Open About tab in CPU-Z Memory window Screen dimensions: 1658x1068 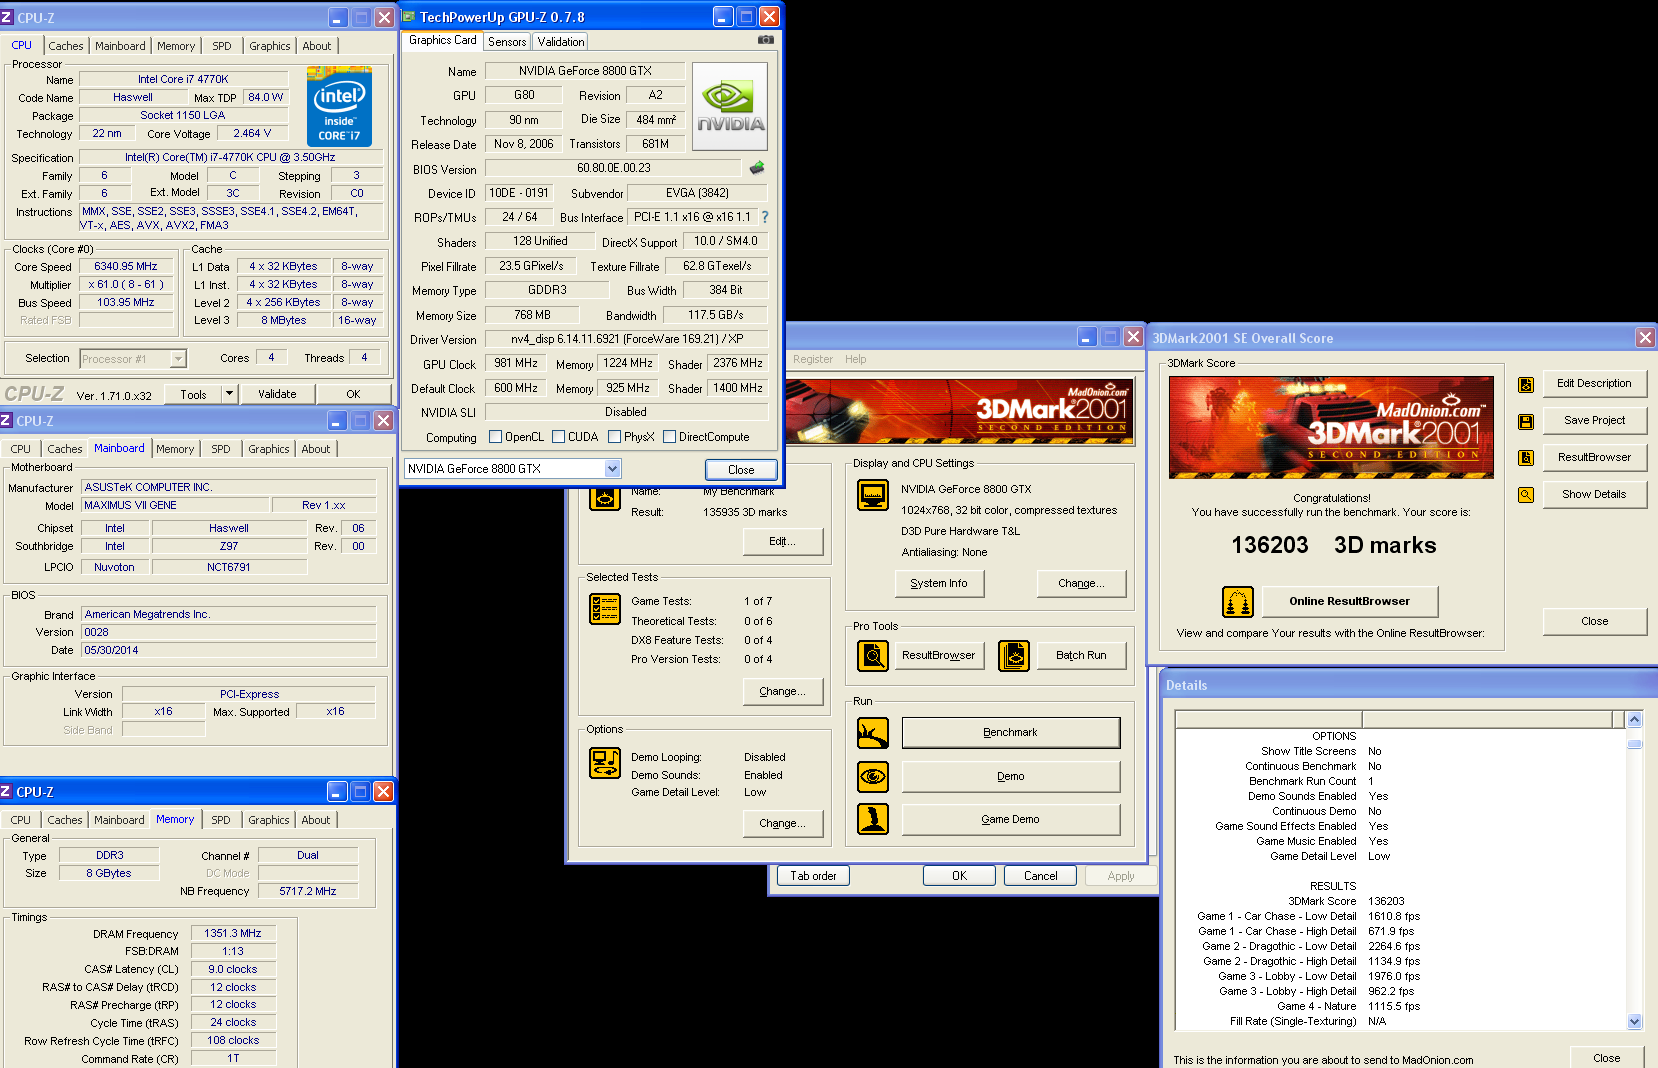point(316,820)
